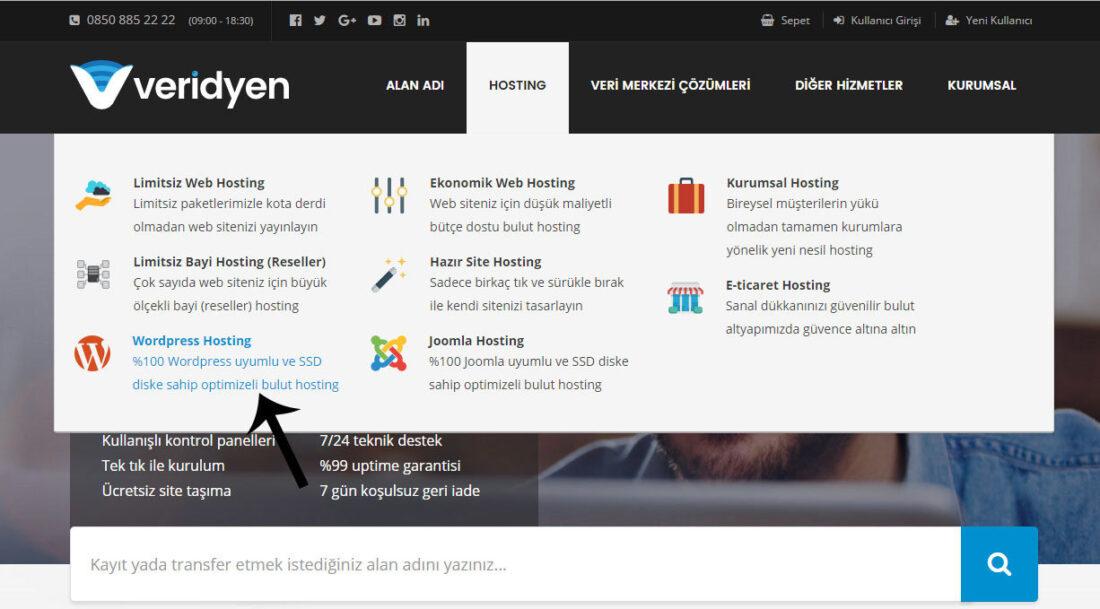Open the Sepet cart link
Viewport: 1100px width, 609px height.
pos(795,20)
